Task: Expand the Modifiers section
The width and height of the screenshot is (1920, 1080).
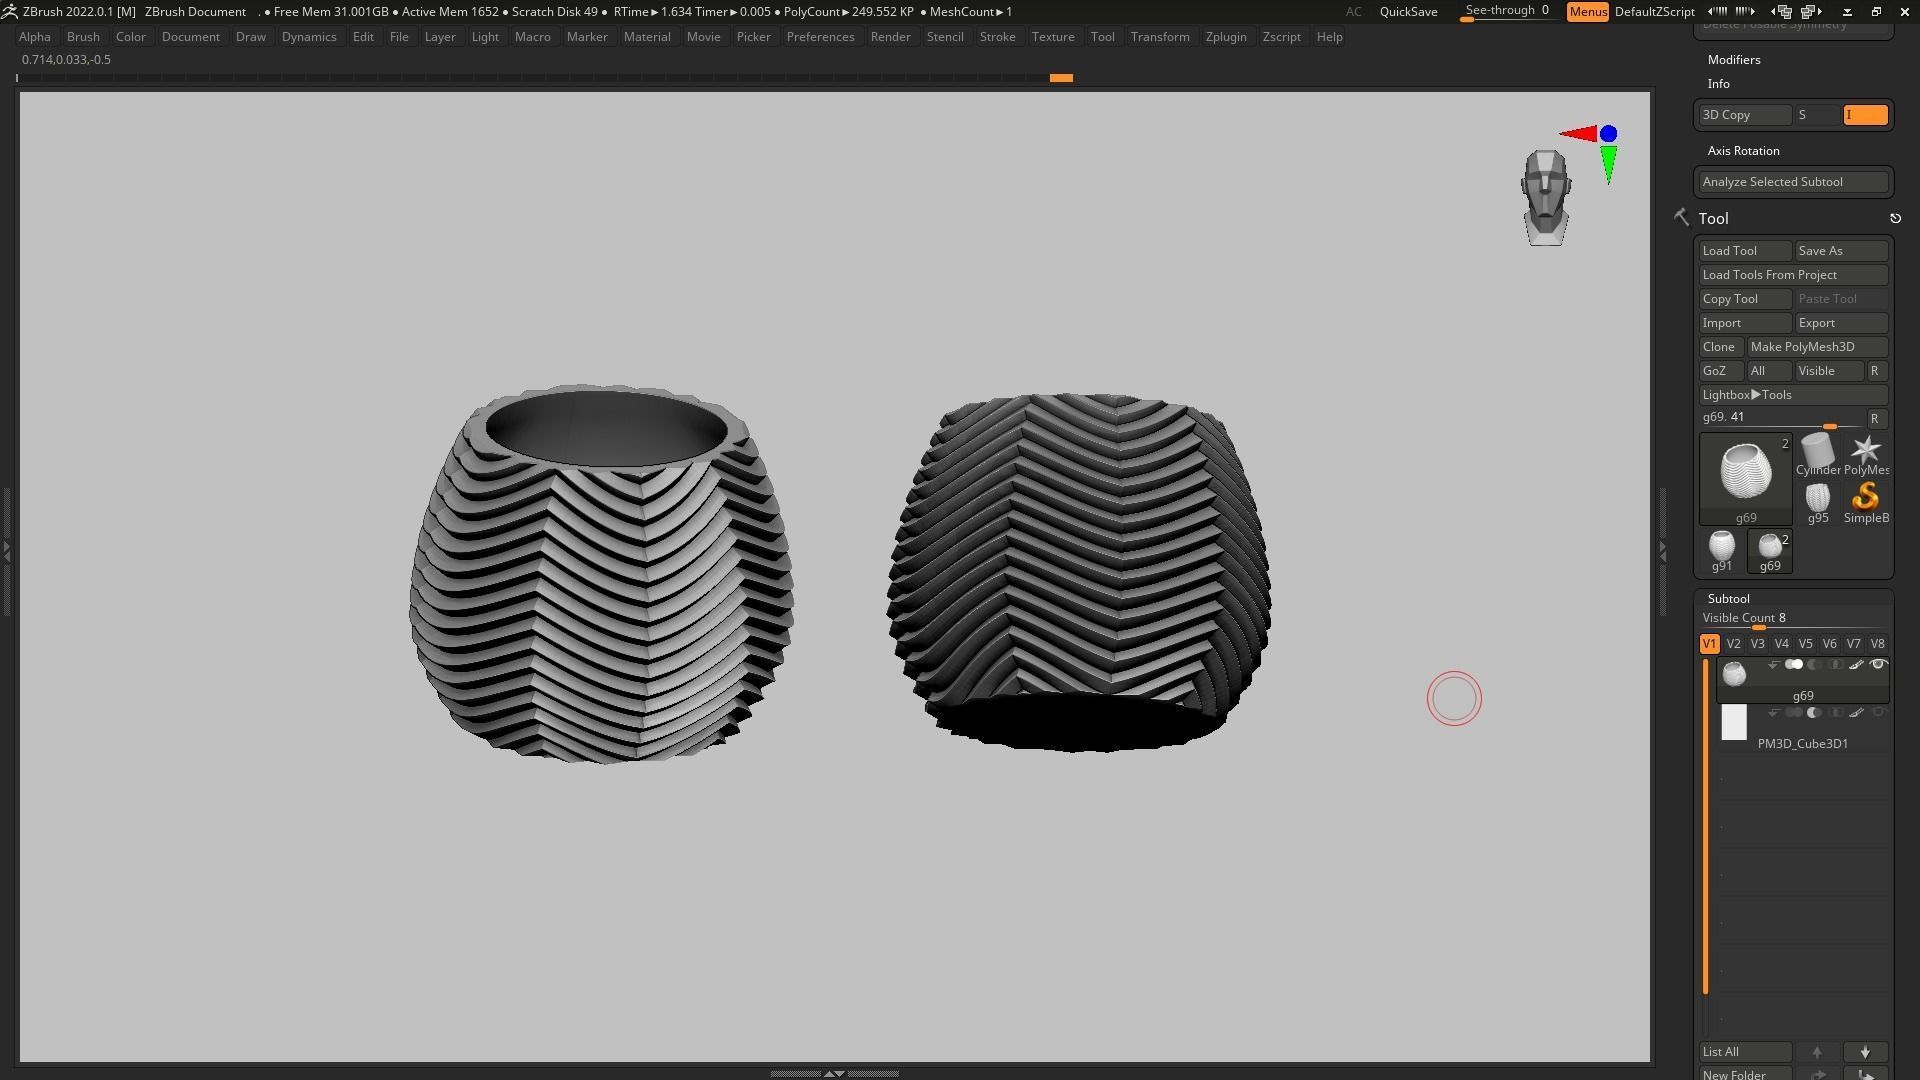Action: click(x=1734, y=60)
